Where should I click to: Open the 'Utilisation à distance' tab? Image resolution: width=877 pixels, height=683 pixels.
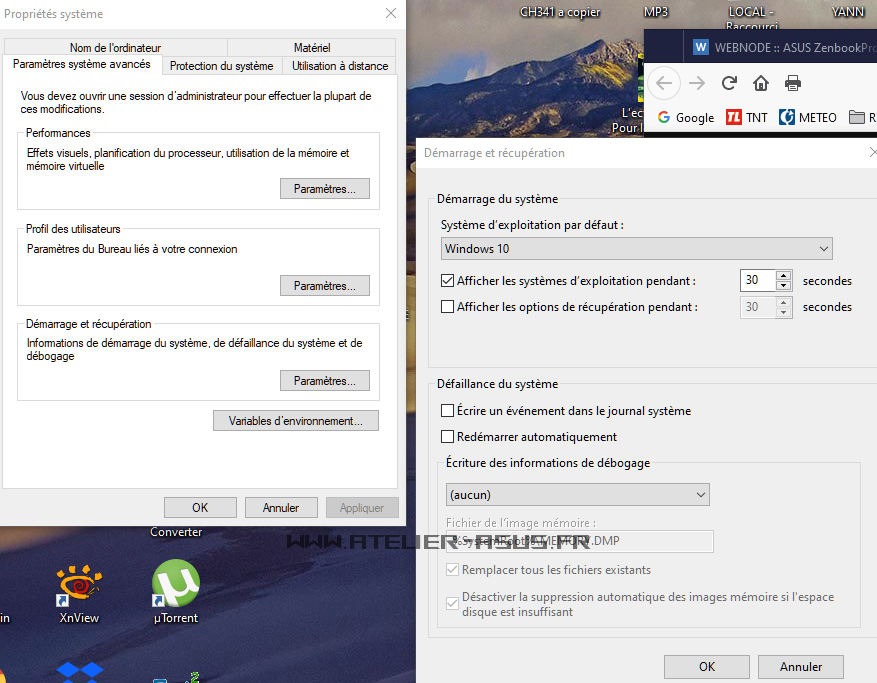pyautogui.click(x=340, y=66)
